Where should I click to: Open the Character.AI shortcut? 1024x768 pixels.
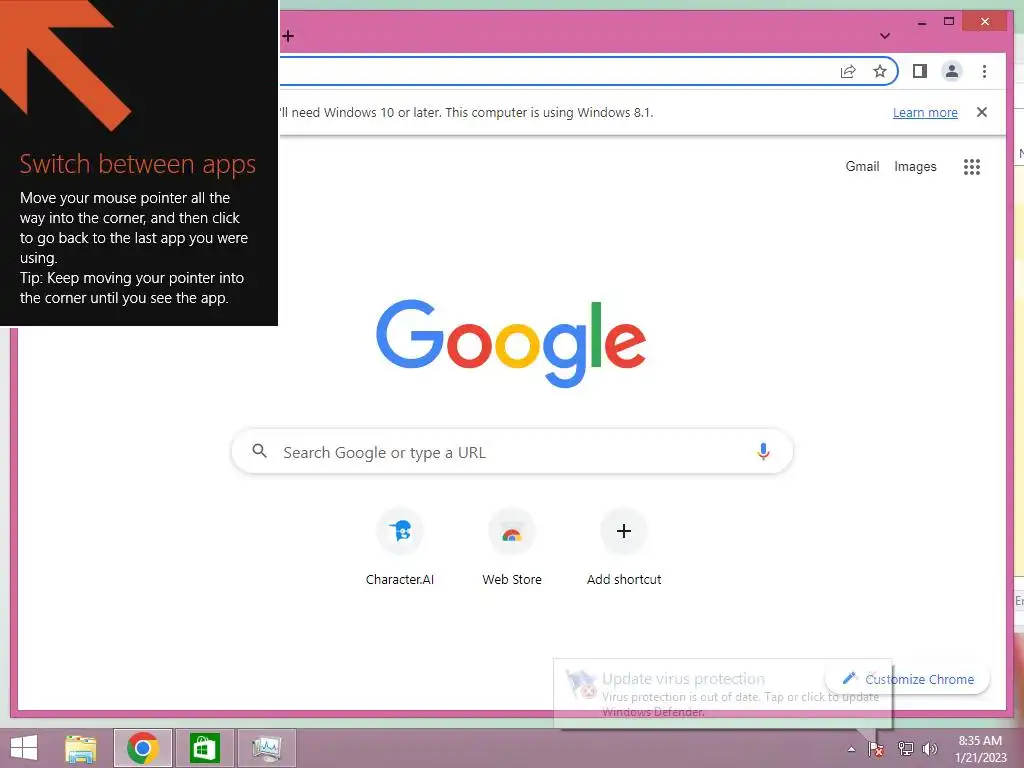click(x=400, y=547)
